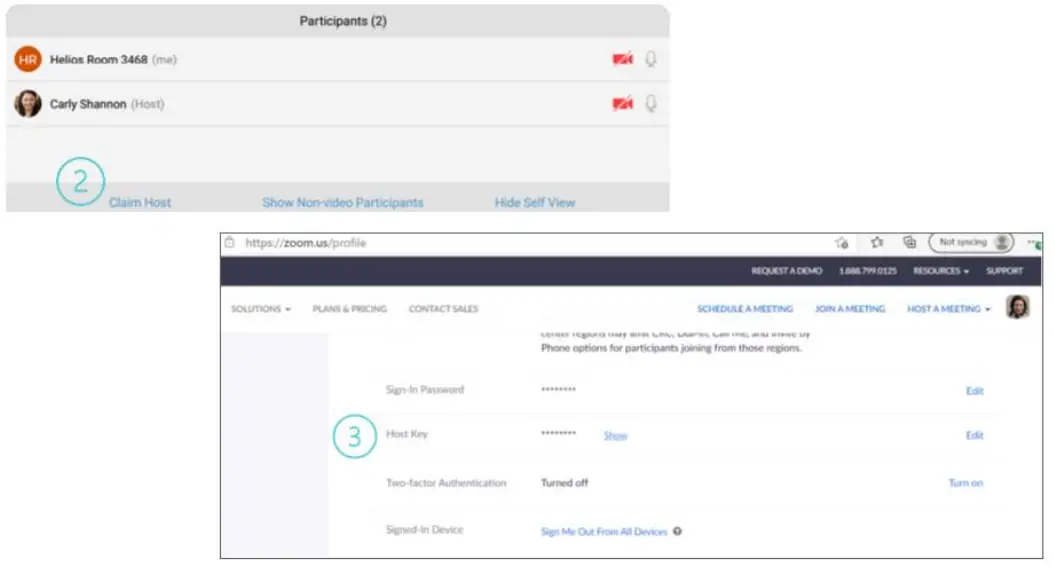Edit the Host Key
Screen dimensions: 1055x572
point(974,435)
